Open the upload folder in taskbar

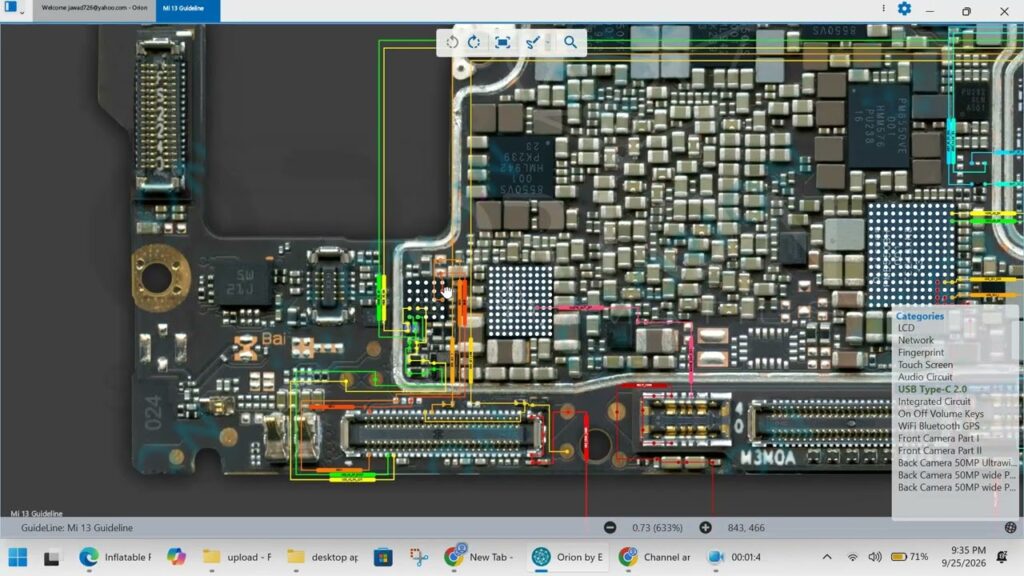[x=237, y=557]
